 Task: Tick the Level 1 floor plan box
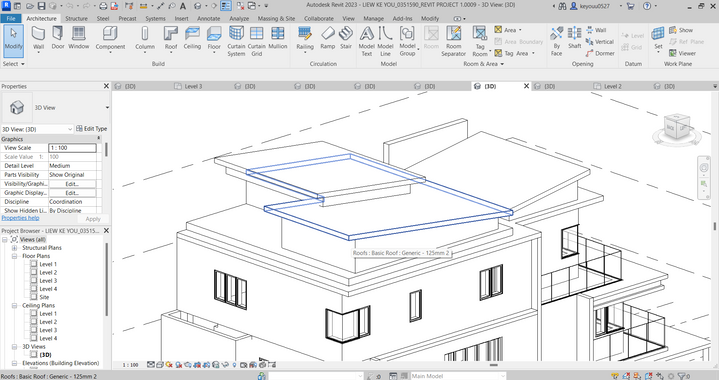[33, 264]
